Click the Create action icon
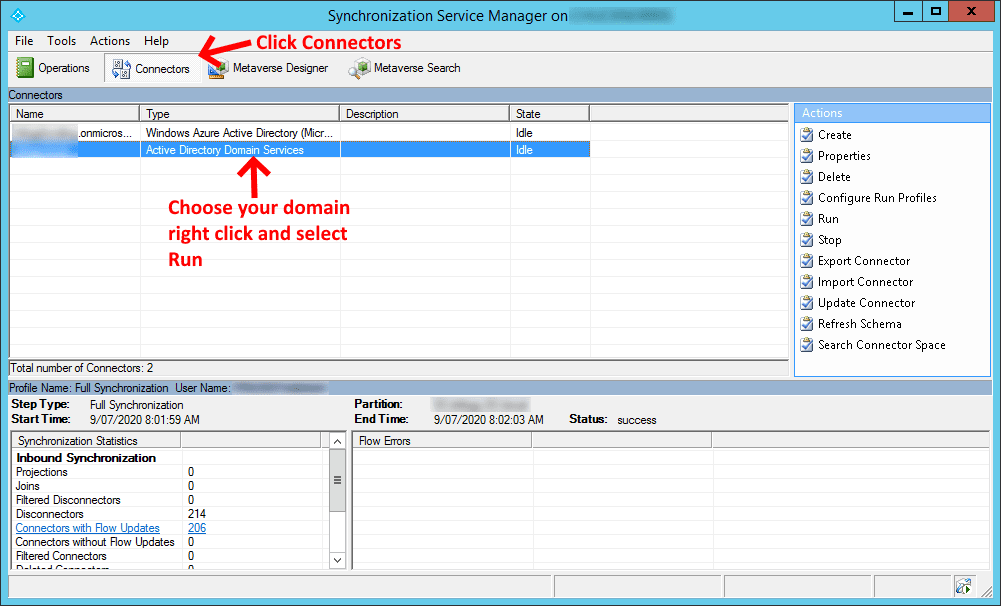1001x606 pixels. click(x=807, y=135)
